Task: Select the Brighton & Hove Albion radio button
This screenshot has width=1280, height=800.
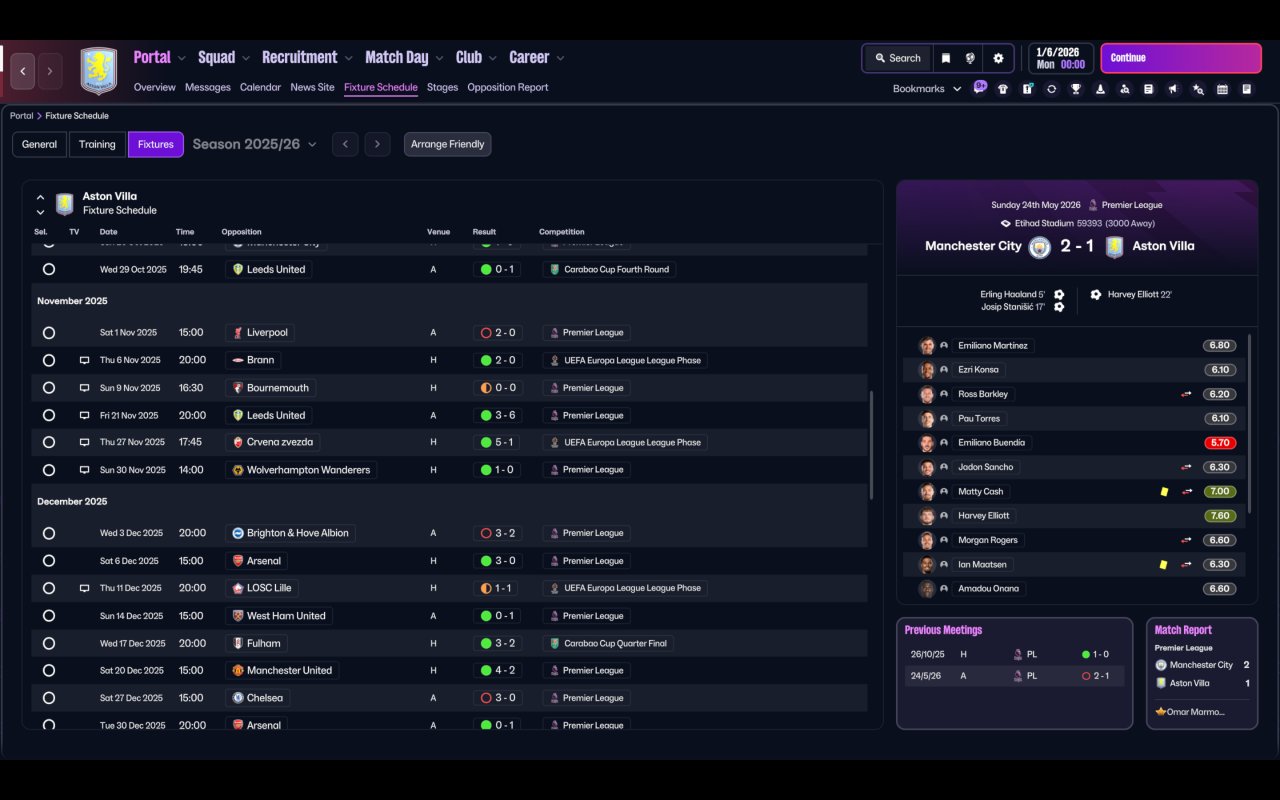Action: (x=49, y=534)
